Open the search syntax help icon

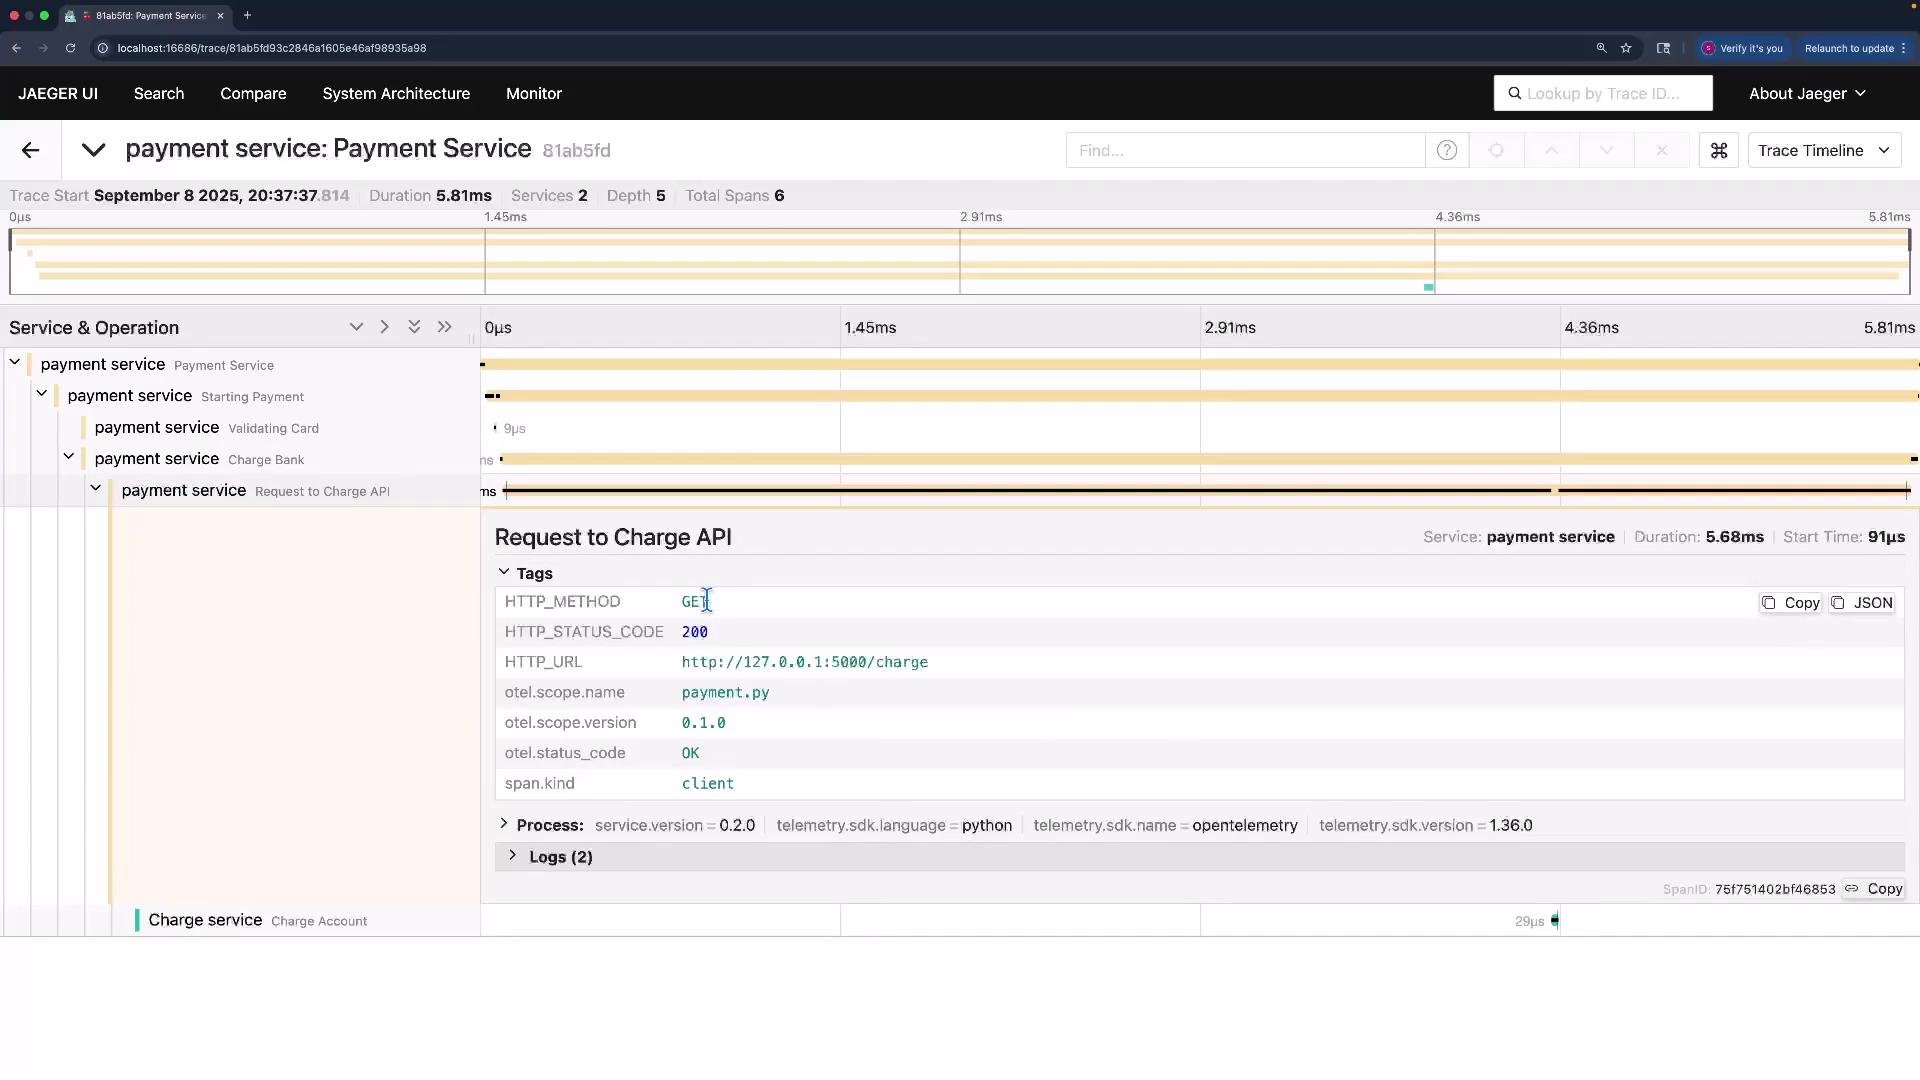tap(1447, 150)
